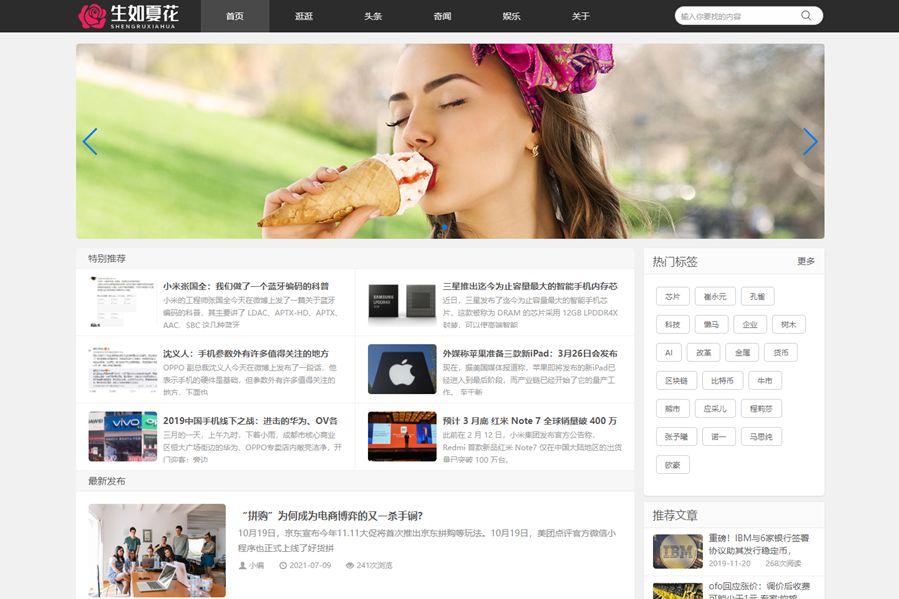Select the 树木 tag
Screen dimensions: 899x599
[x=788, y=324]
